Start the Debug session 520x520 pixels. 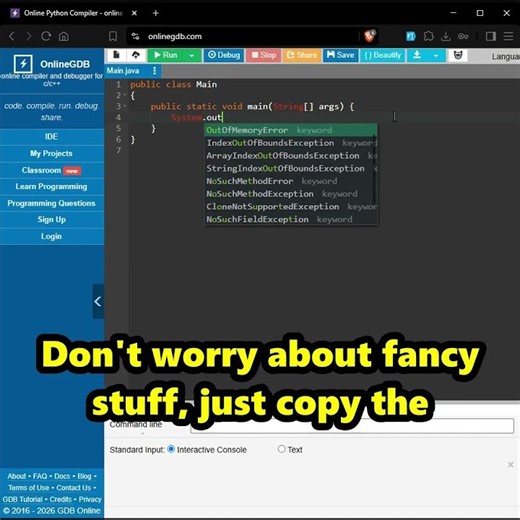pyautogui.click(x=224, y=55)
